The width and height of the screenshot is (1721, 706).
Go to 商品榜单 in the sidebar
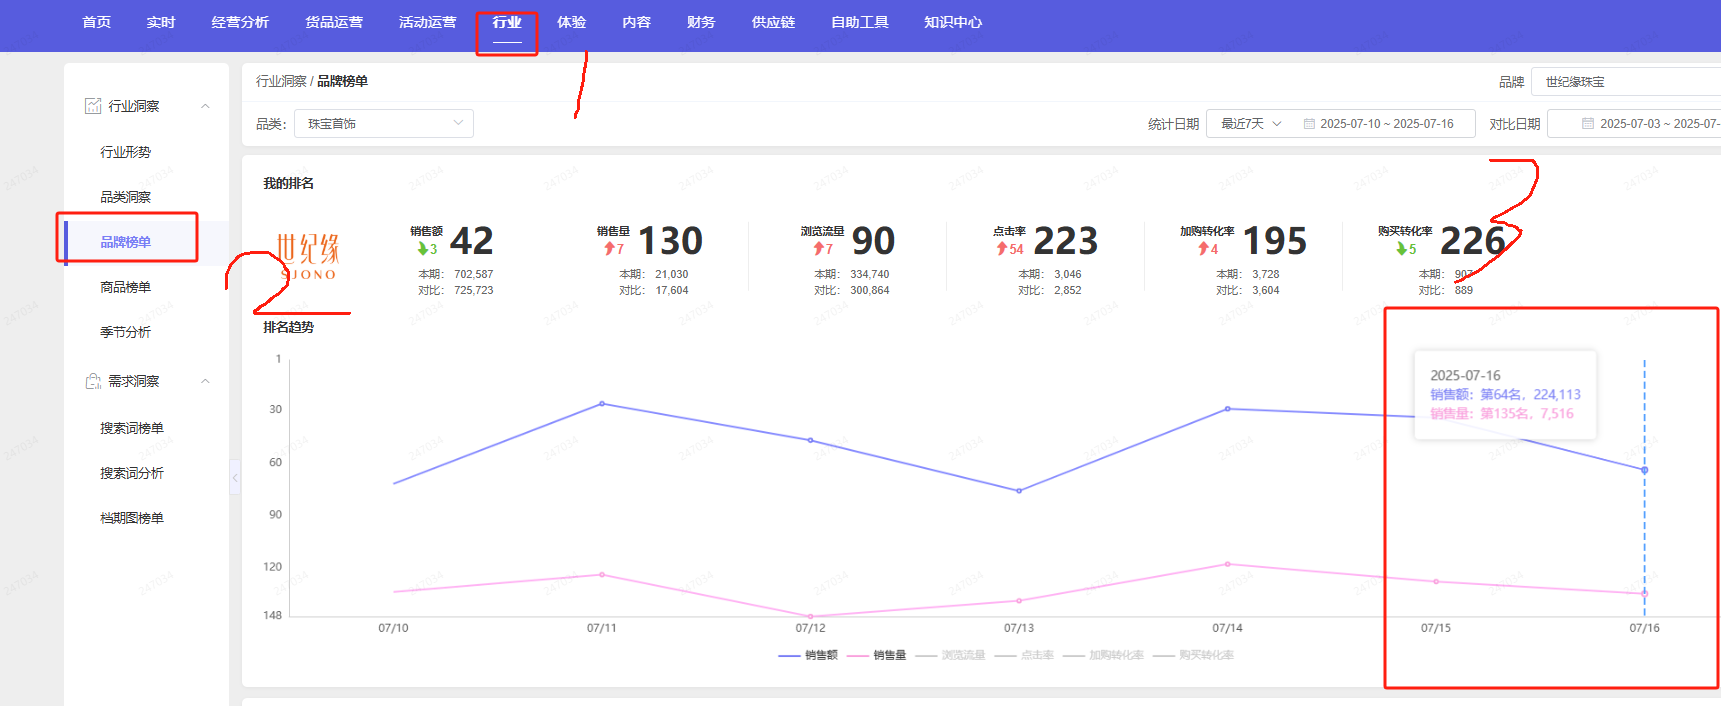pos(125,287)
